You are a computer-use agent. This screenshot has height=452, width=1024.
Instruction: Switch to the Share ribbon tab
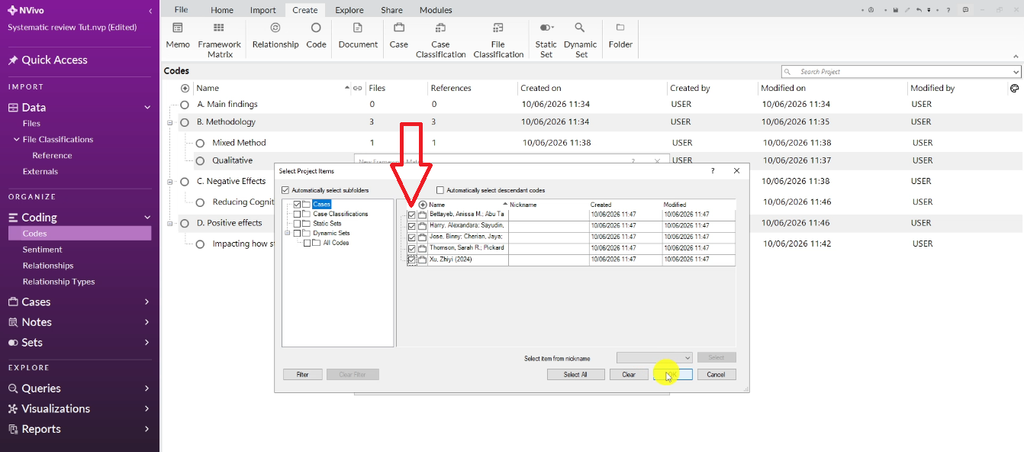392,10
